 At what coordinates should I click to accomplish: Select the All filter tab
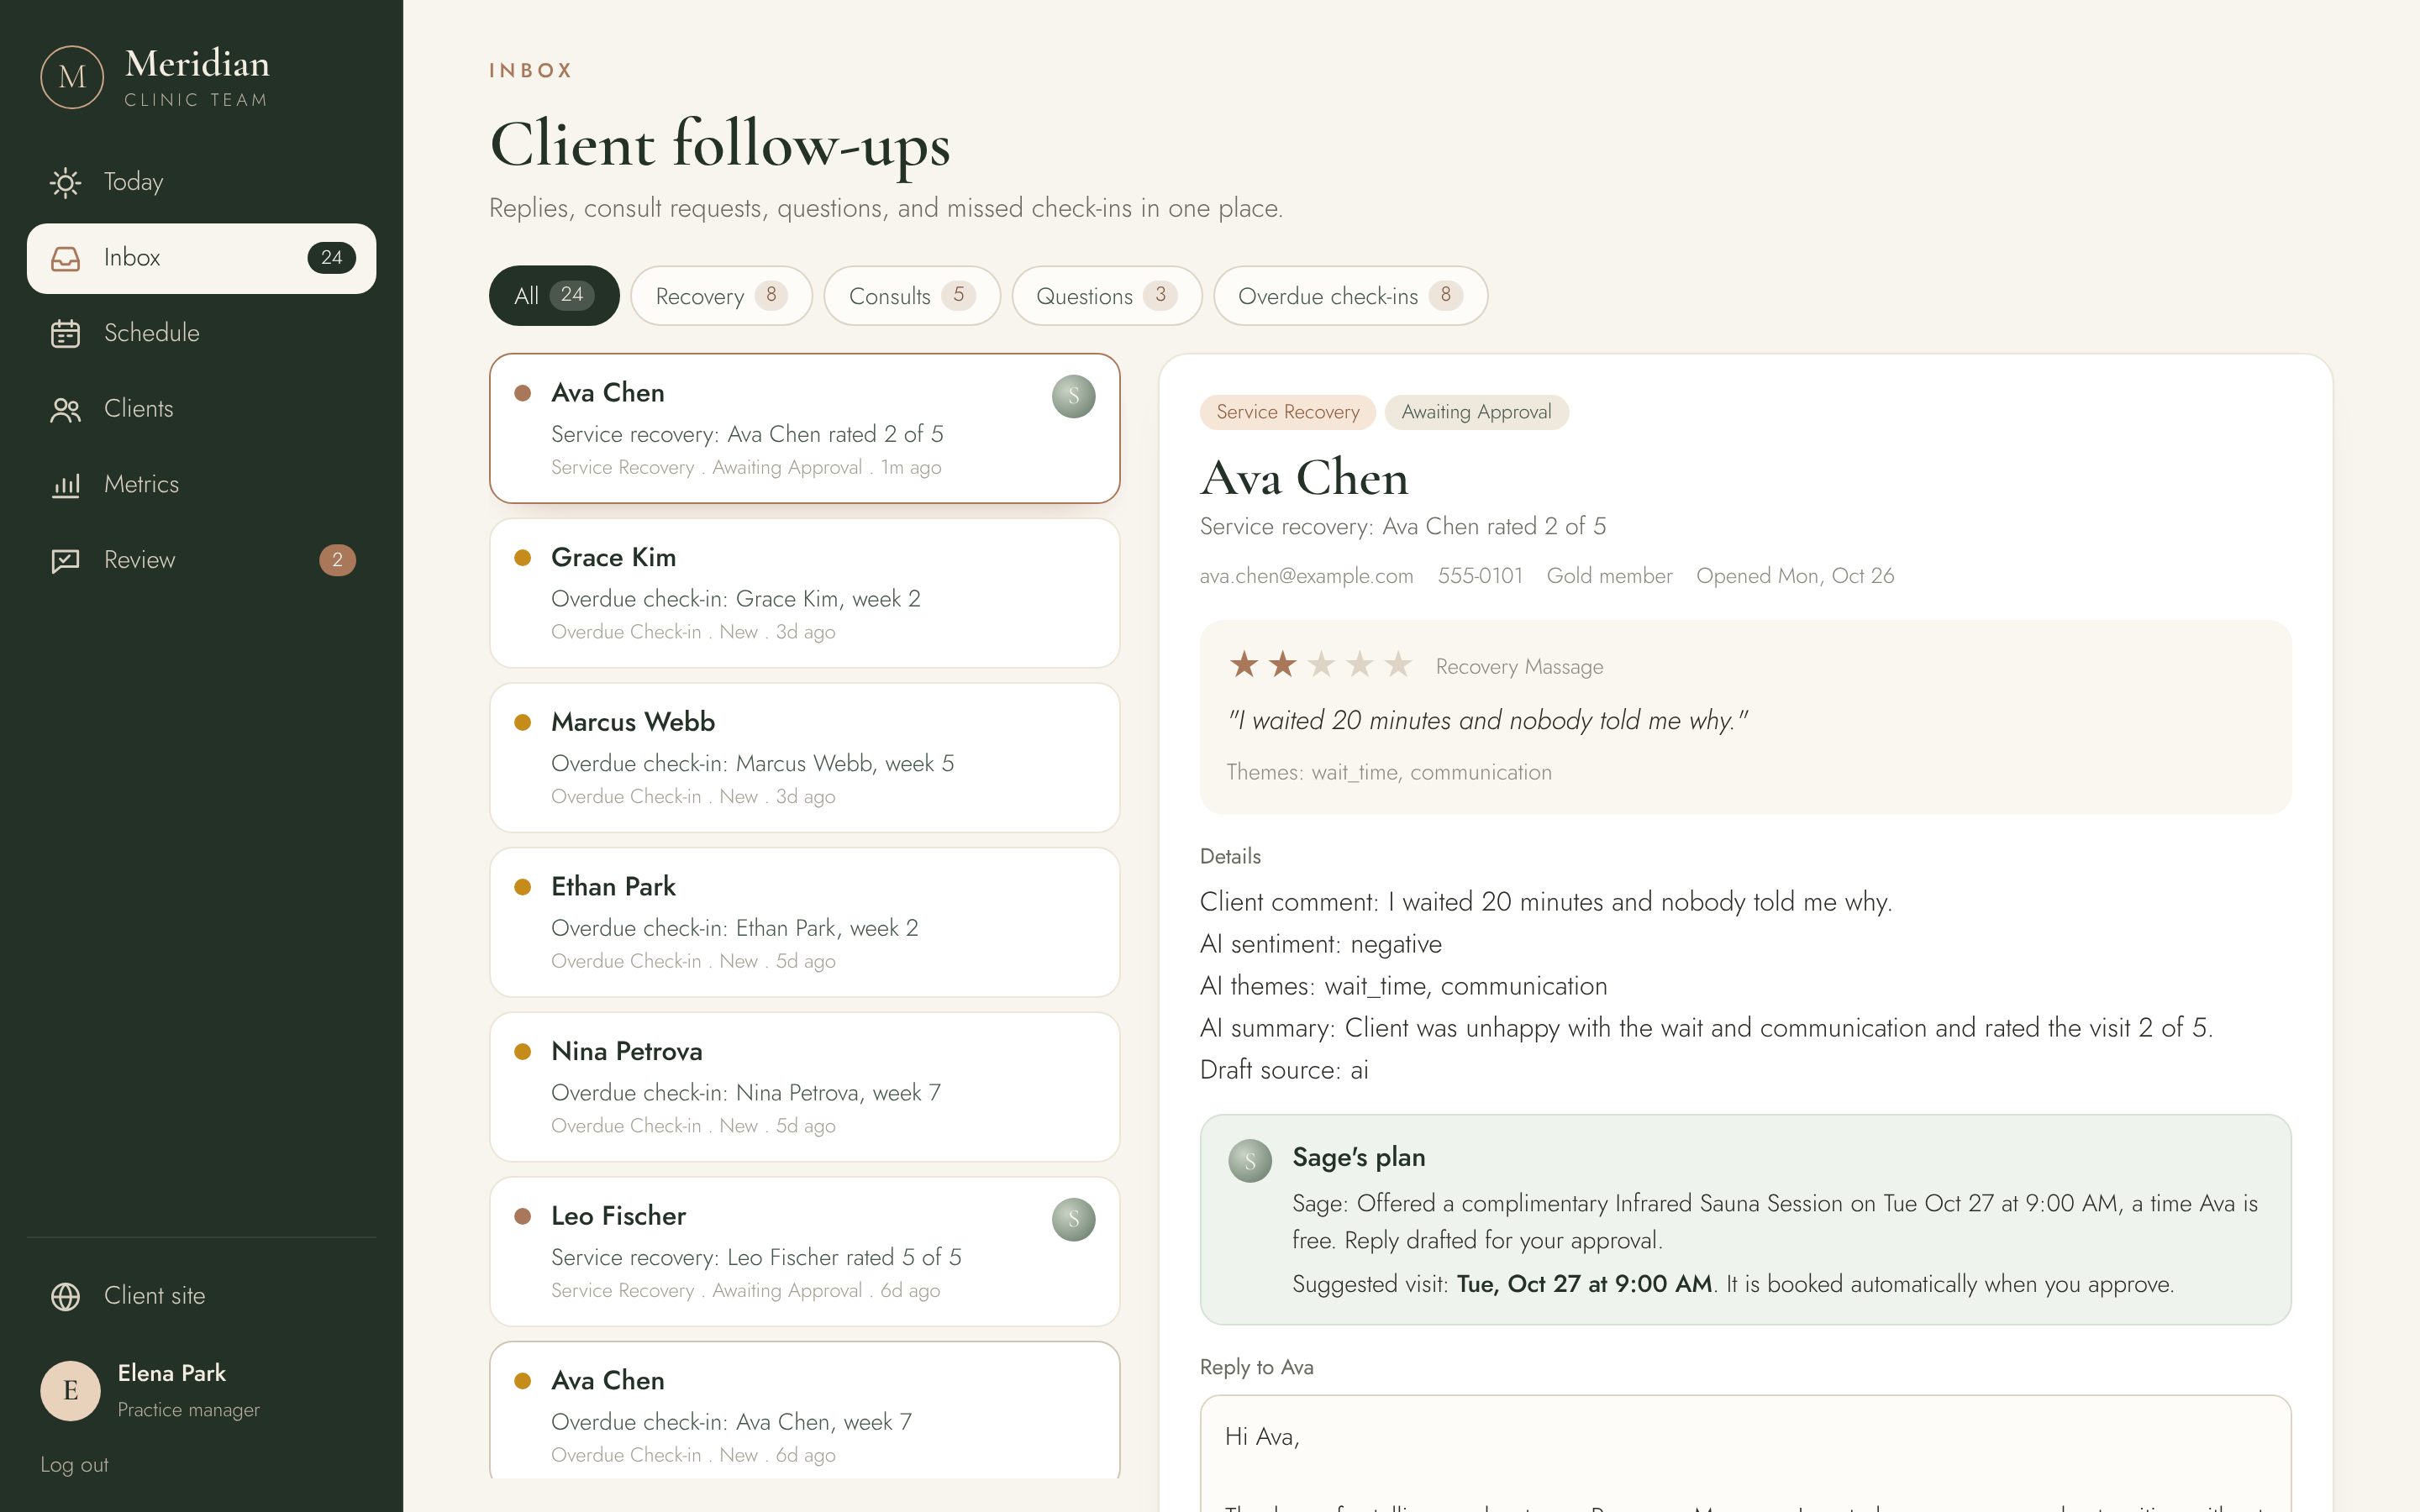click(554, 296)
